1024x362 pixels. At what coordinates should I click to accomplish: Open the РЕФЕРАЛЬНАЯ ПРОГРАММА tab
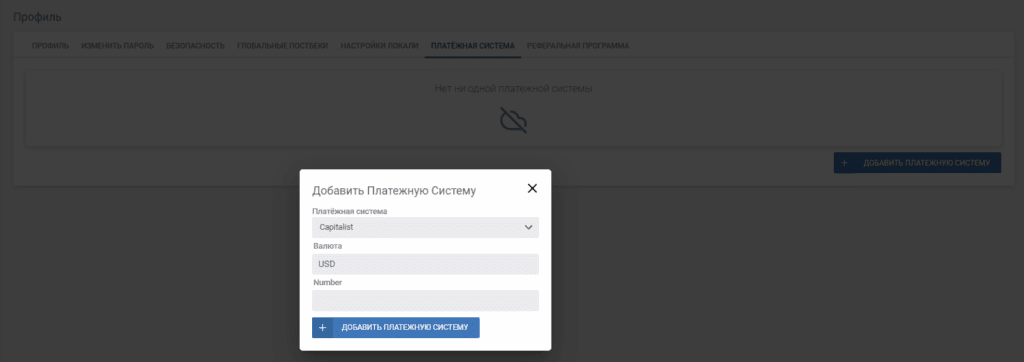(578, 46)
